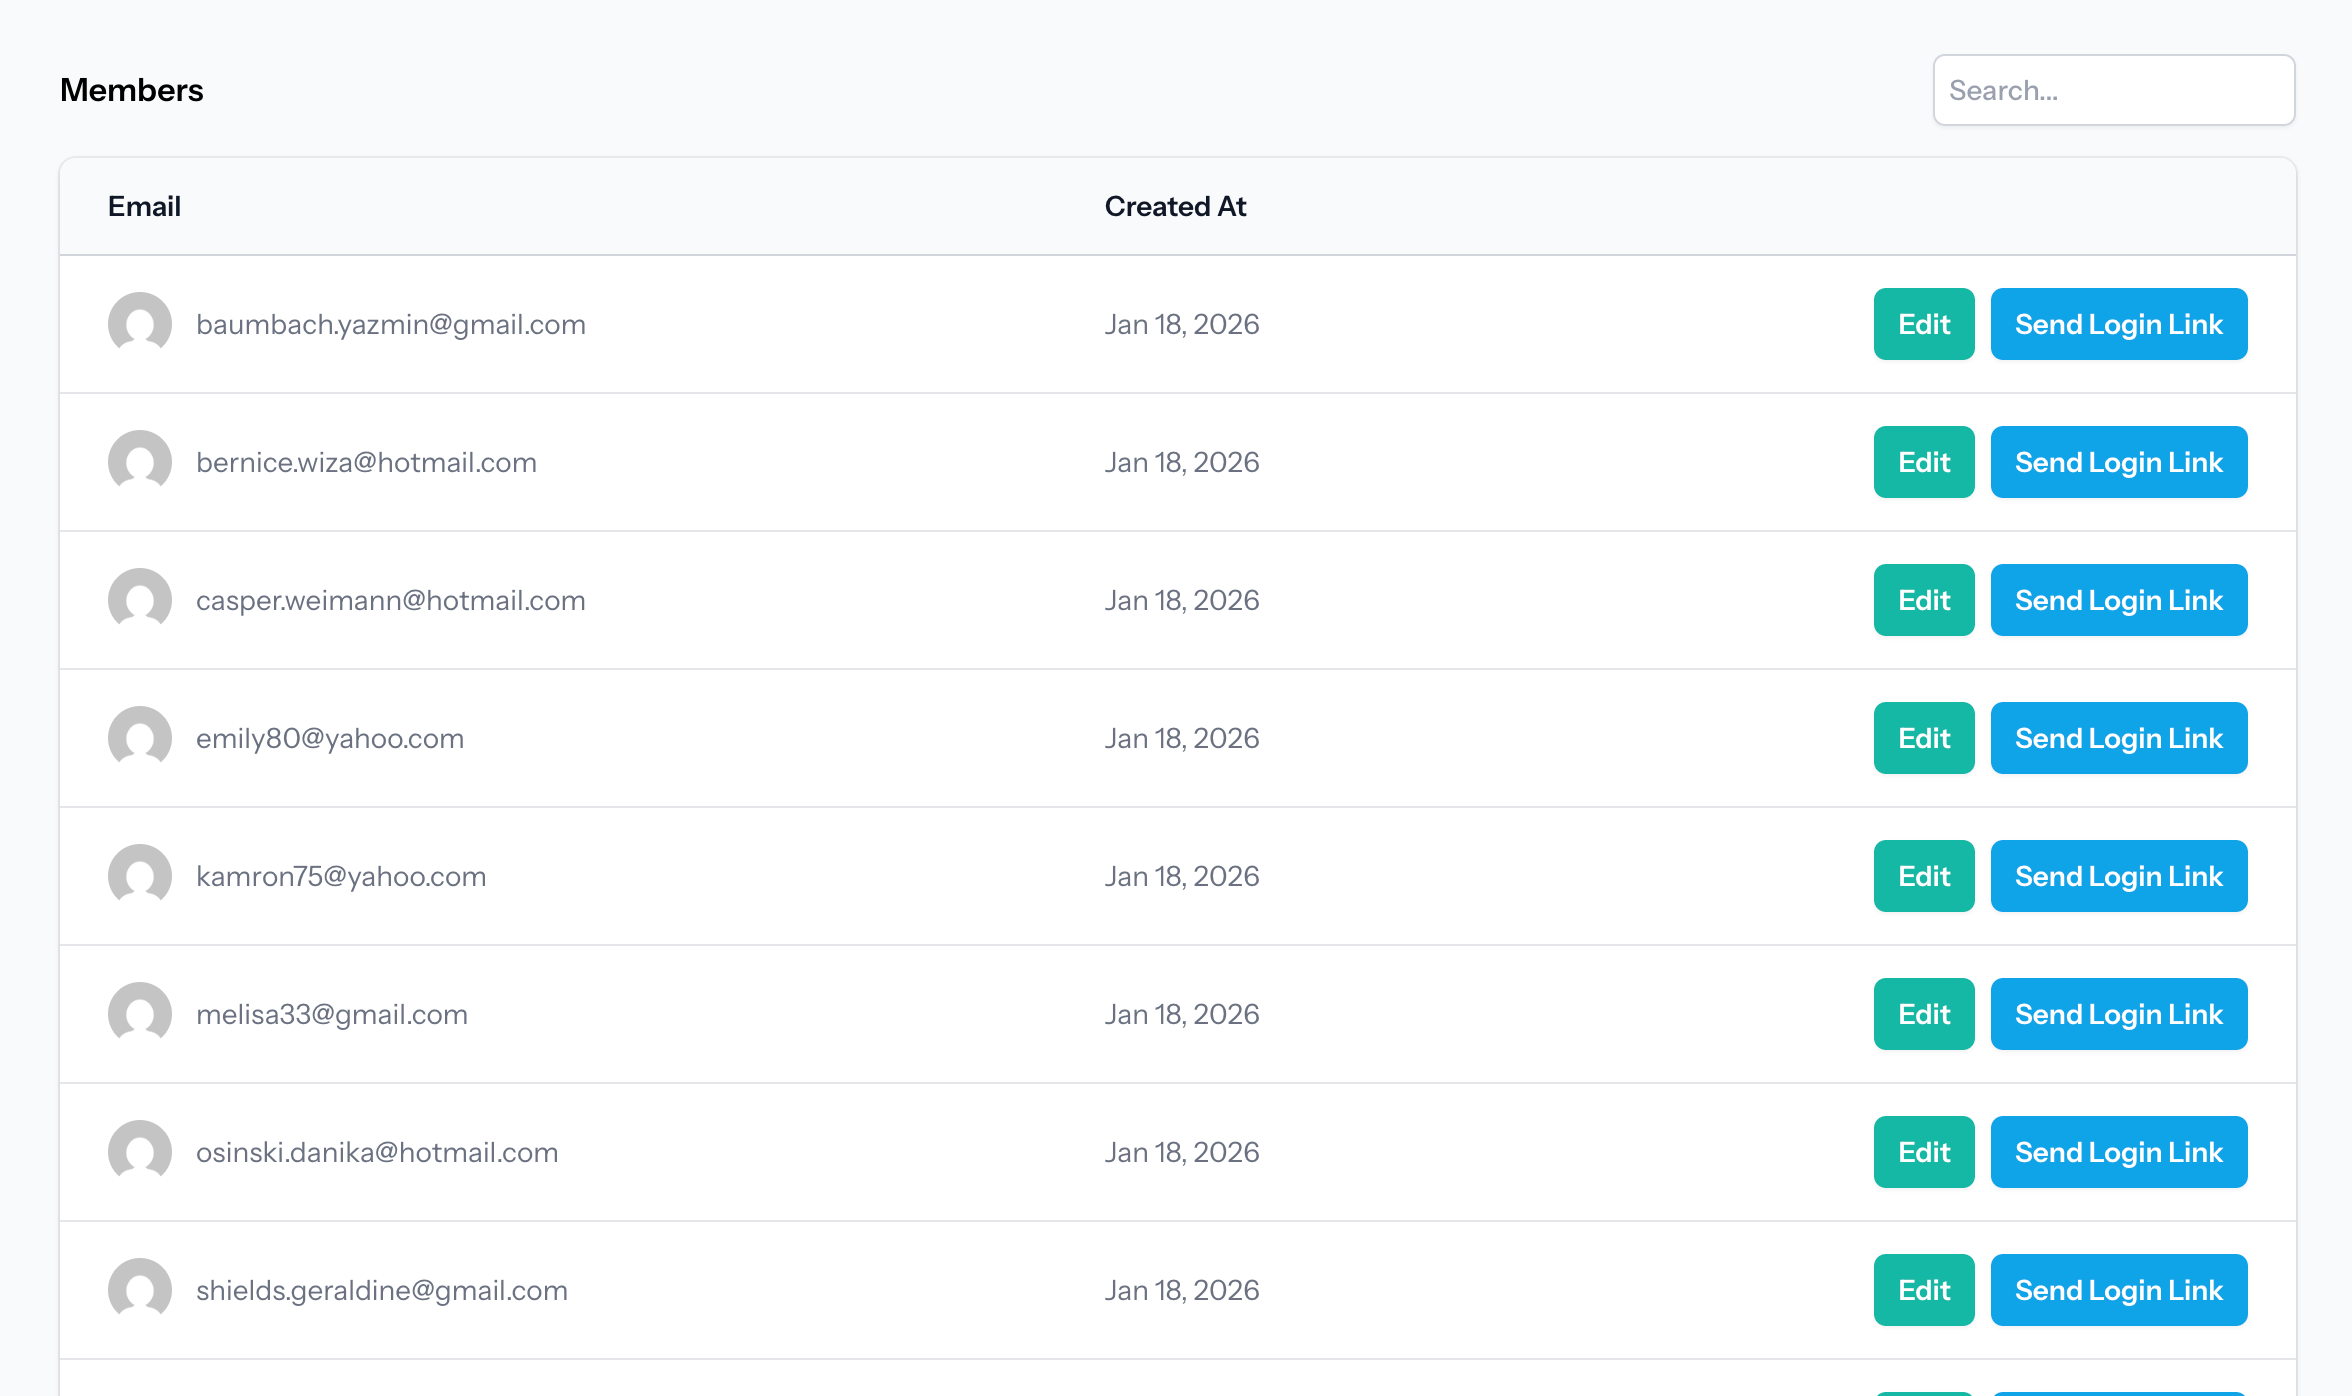Click the avatar for kamron75@yahoo.com

tap(140, 876)
